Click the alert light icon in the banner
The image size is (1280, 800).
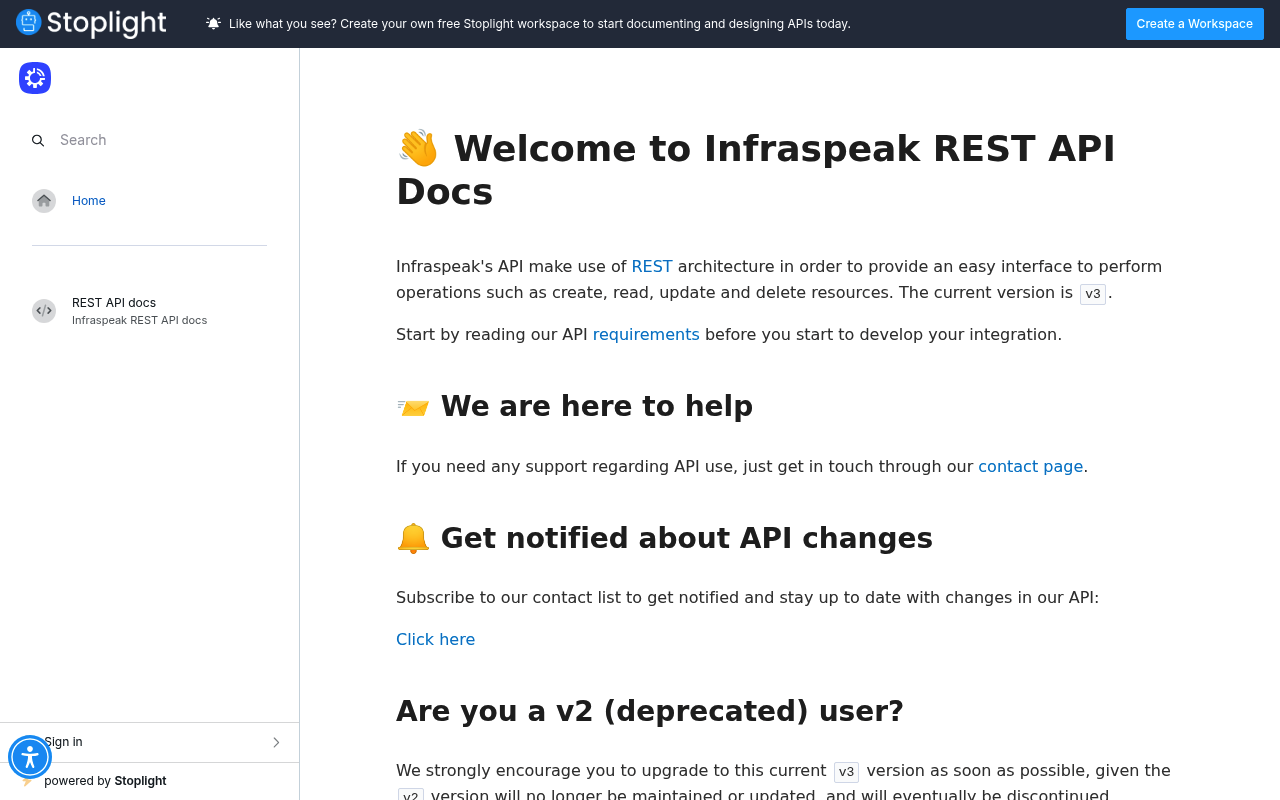[x=213, y=23]
